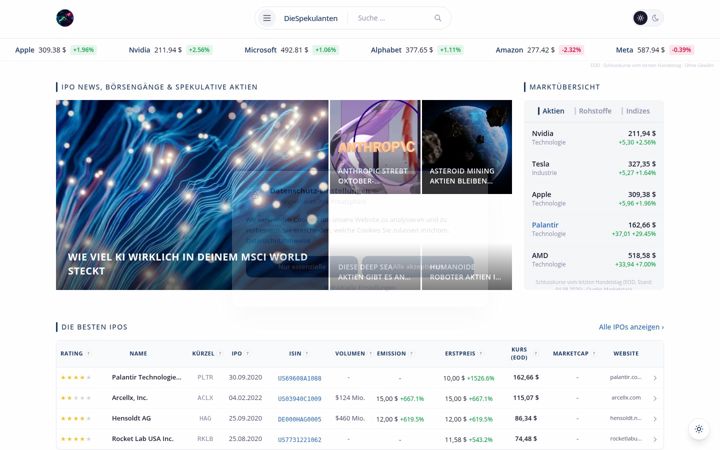Open the Anthropic strebt Oktober article tile
This screenshot has height=450, width=720.
(x=375, y=147)
